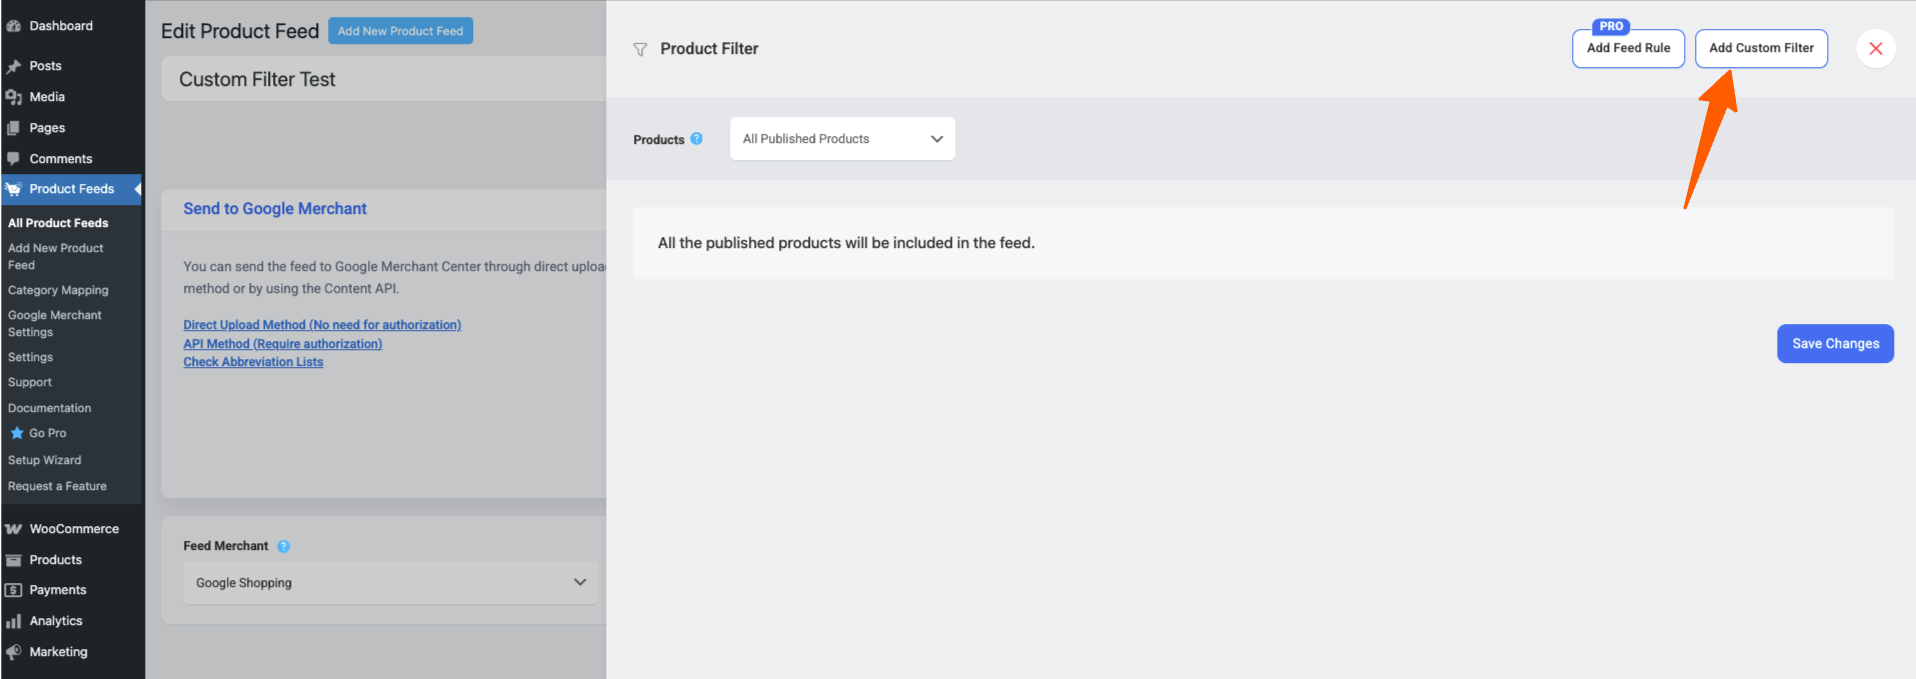Expand the Google Shopping merchant dropdown

point(390,582)
